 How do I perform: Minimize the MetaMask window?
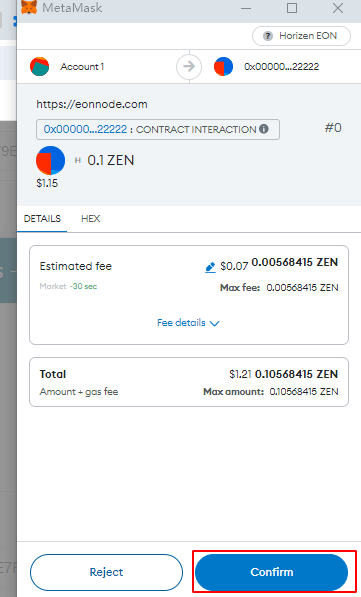tap(246, 8)
